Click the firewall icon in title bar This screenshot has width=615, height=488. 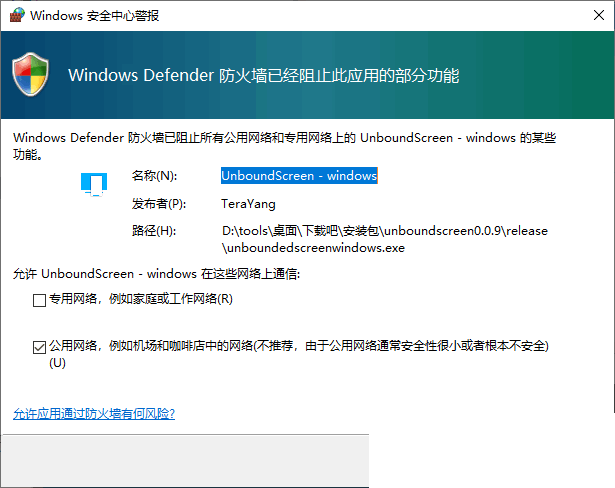coord(17,15)
